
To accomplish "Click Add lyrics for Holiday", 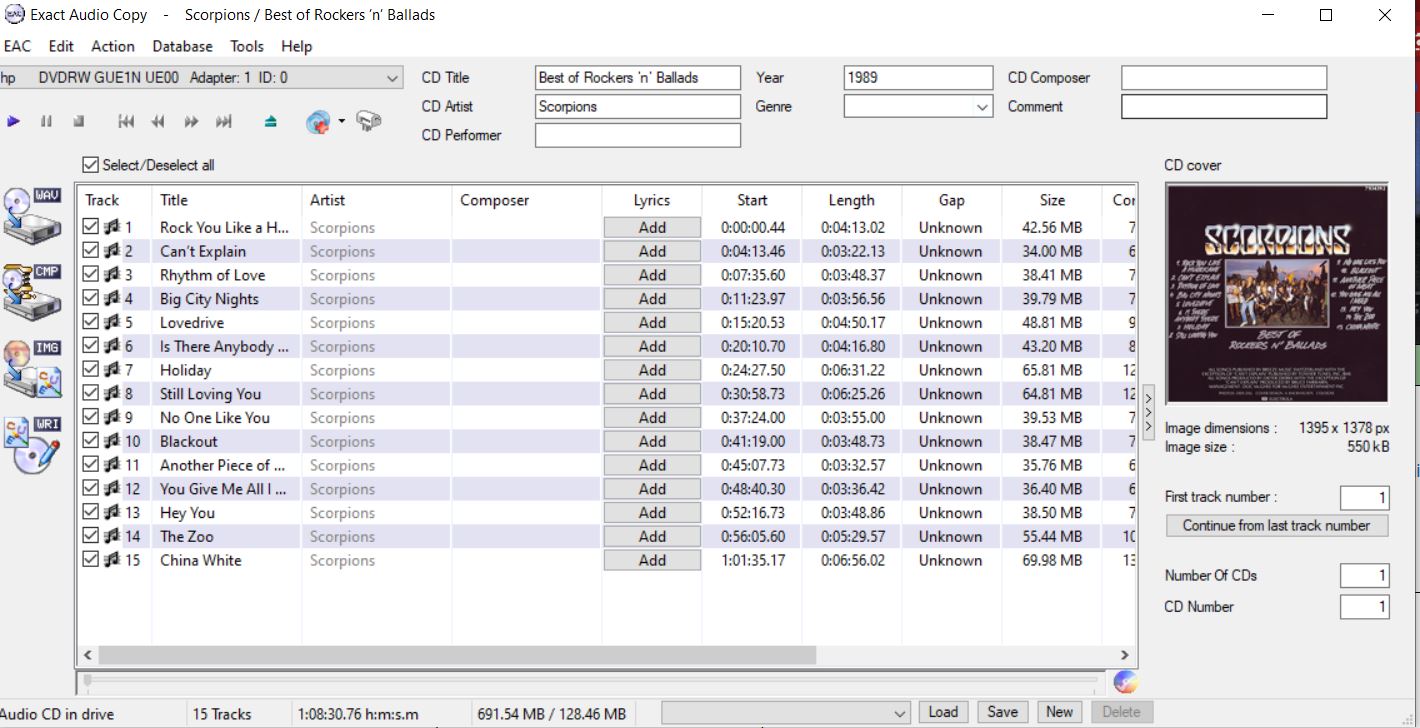I will click(652, 370).
